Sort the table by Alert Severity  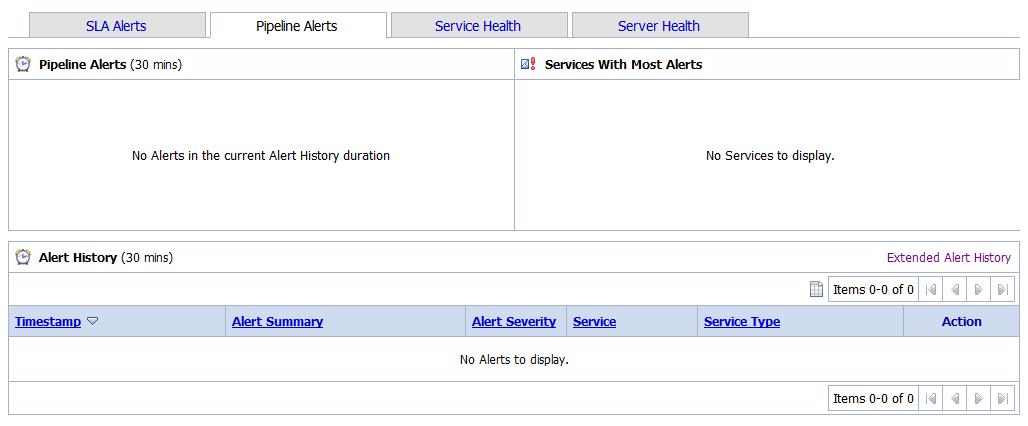pyautogui.click(x=514, y=322)
